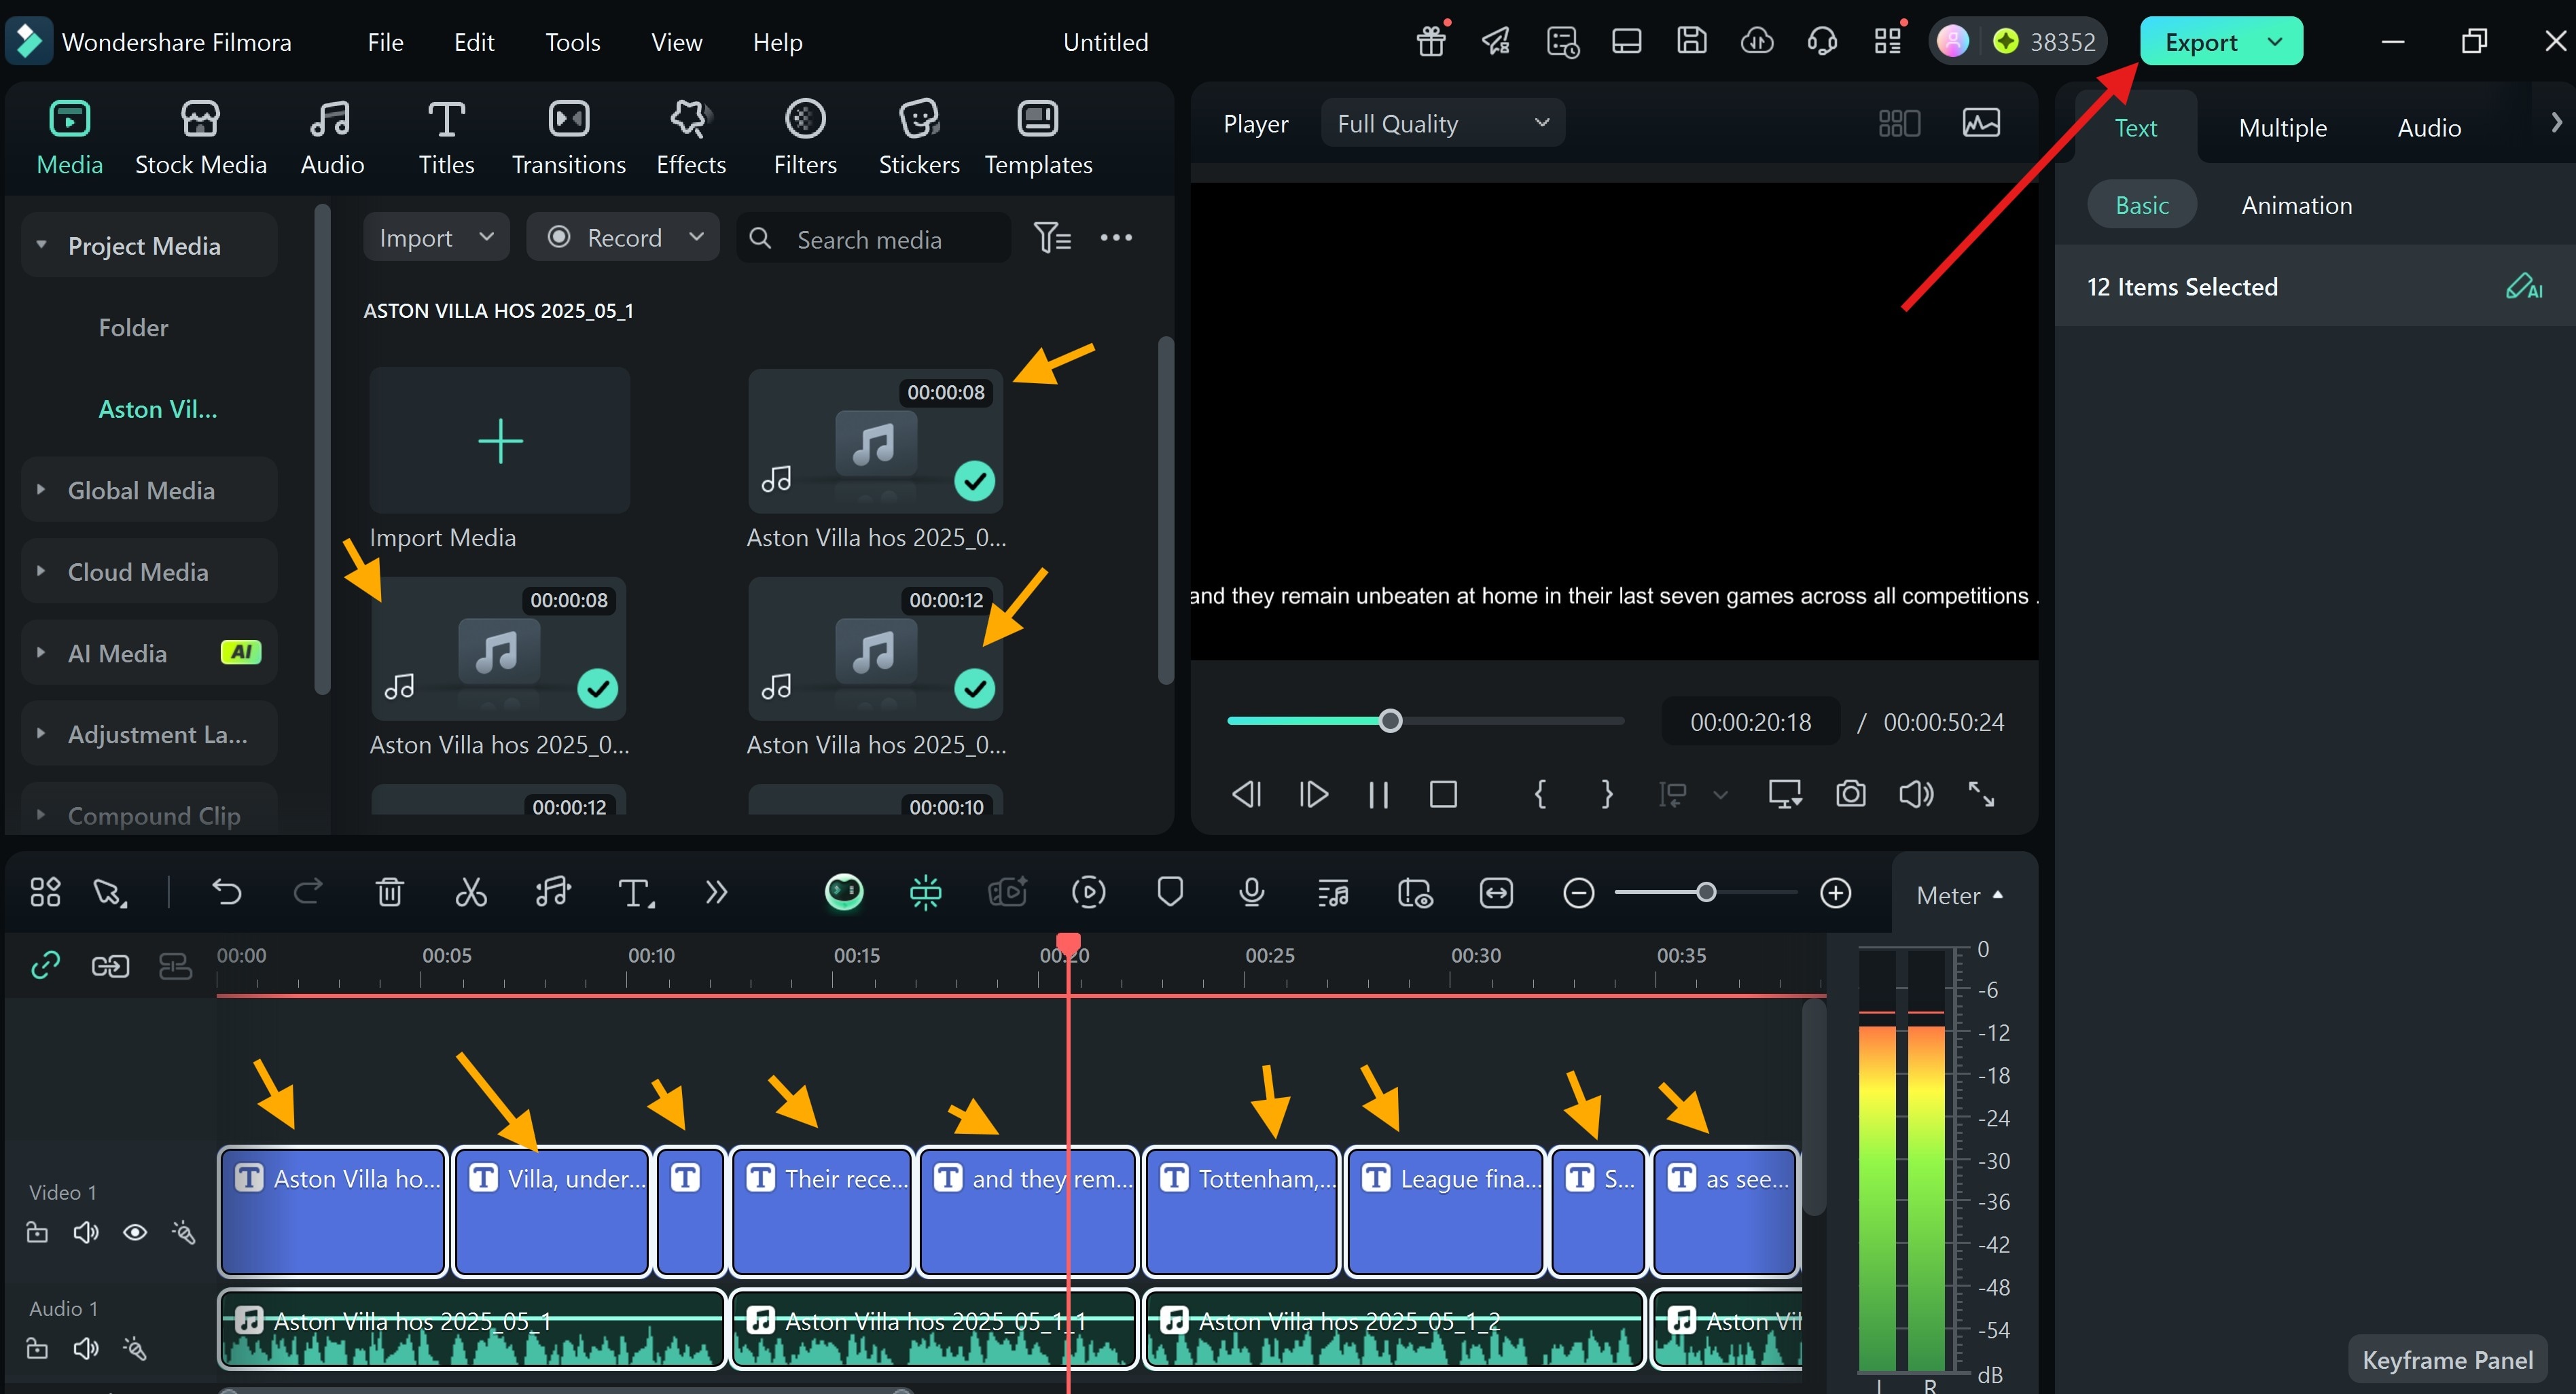Screen dimensions: 2576x1394
Task: Click the Search media field
Action: (874, 238)
